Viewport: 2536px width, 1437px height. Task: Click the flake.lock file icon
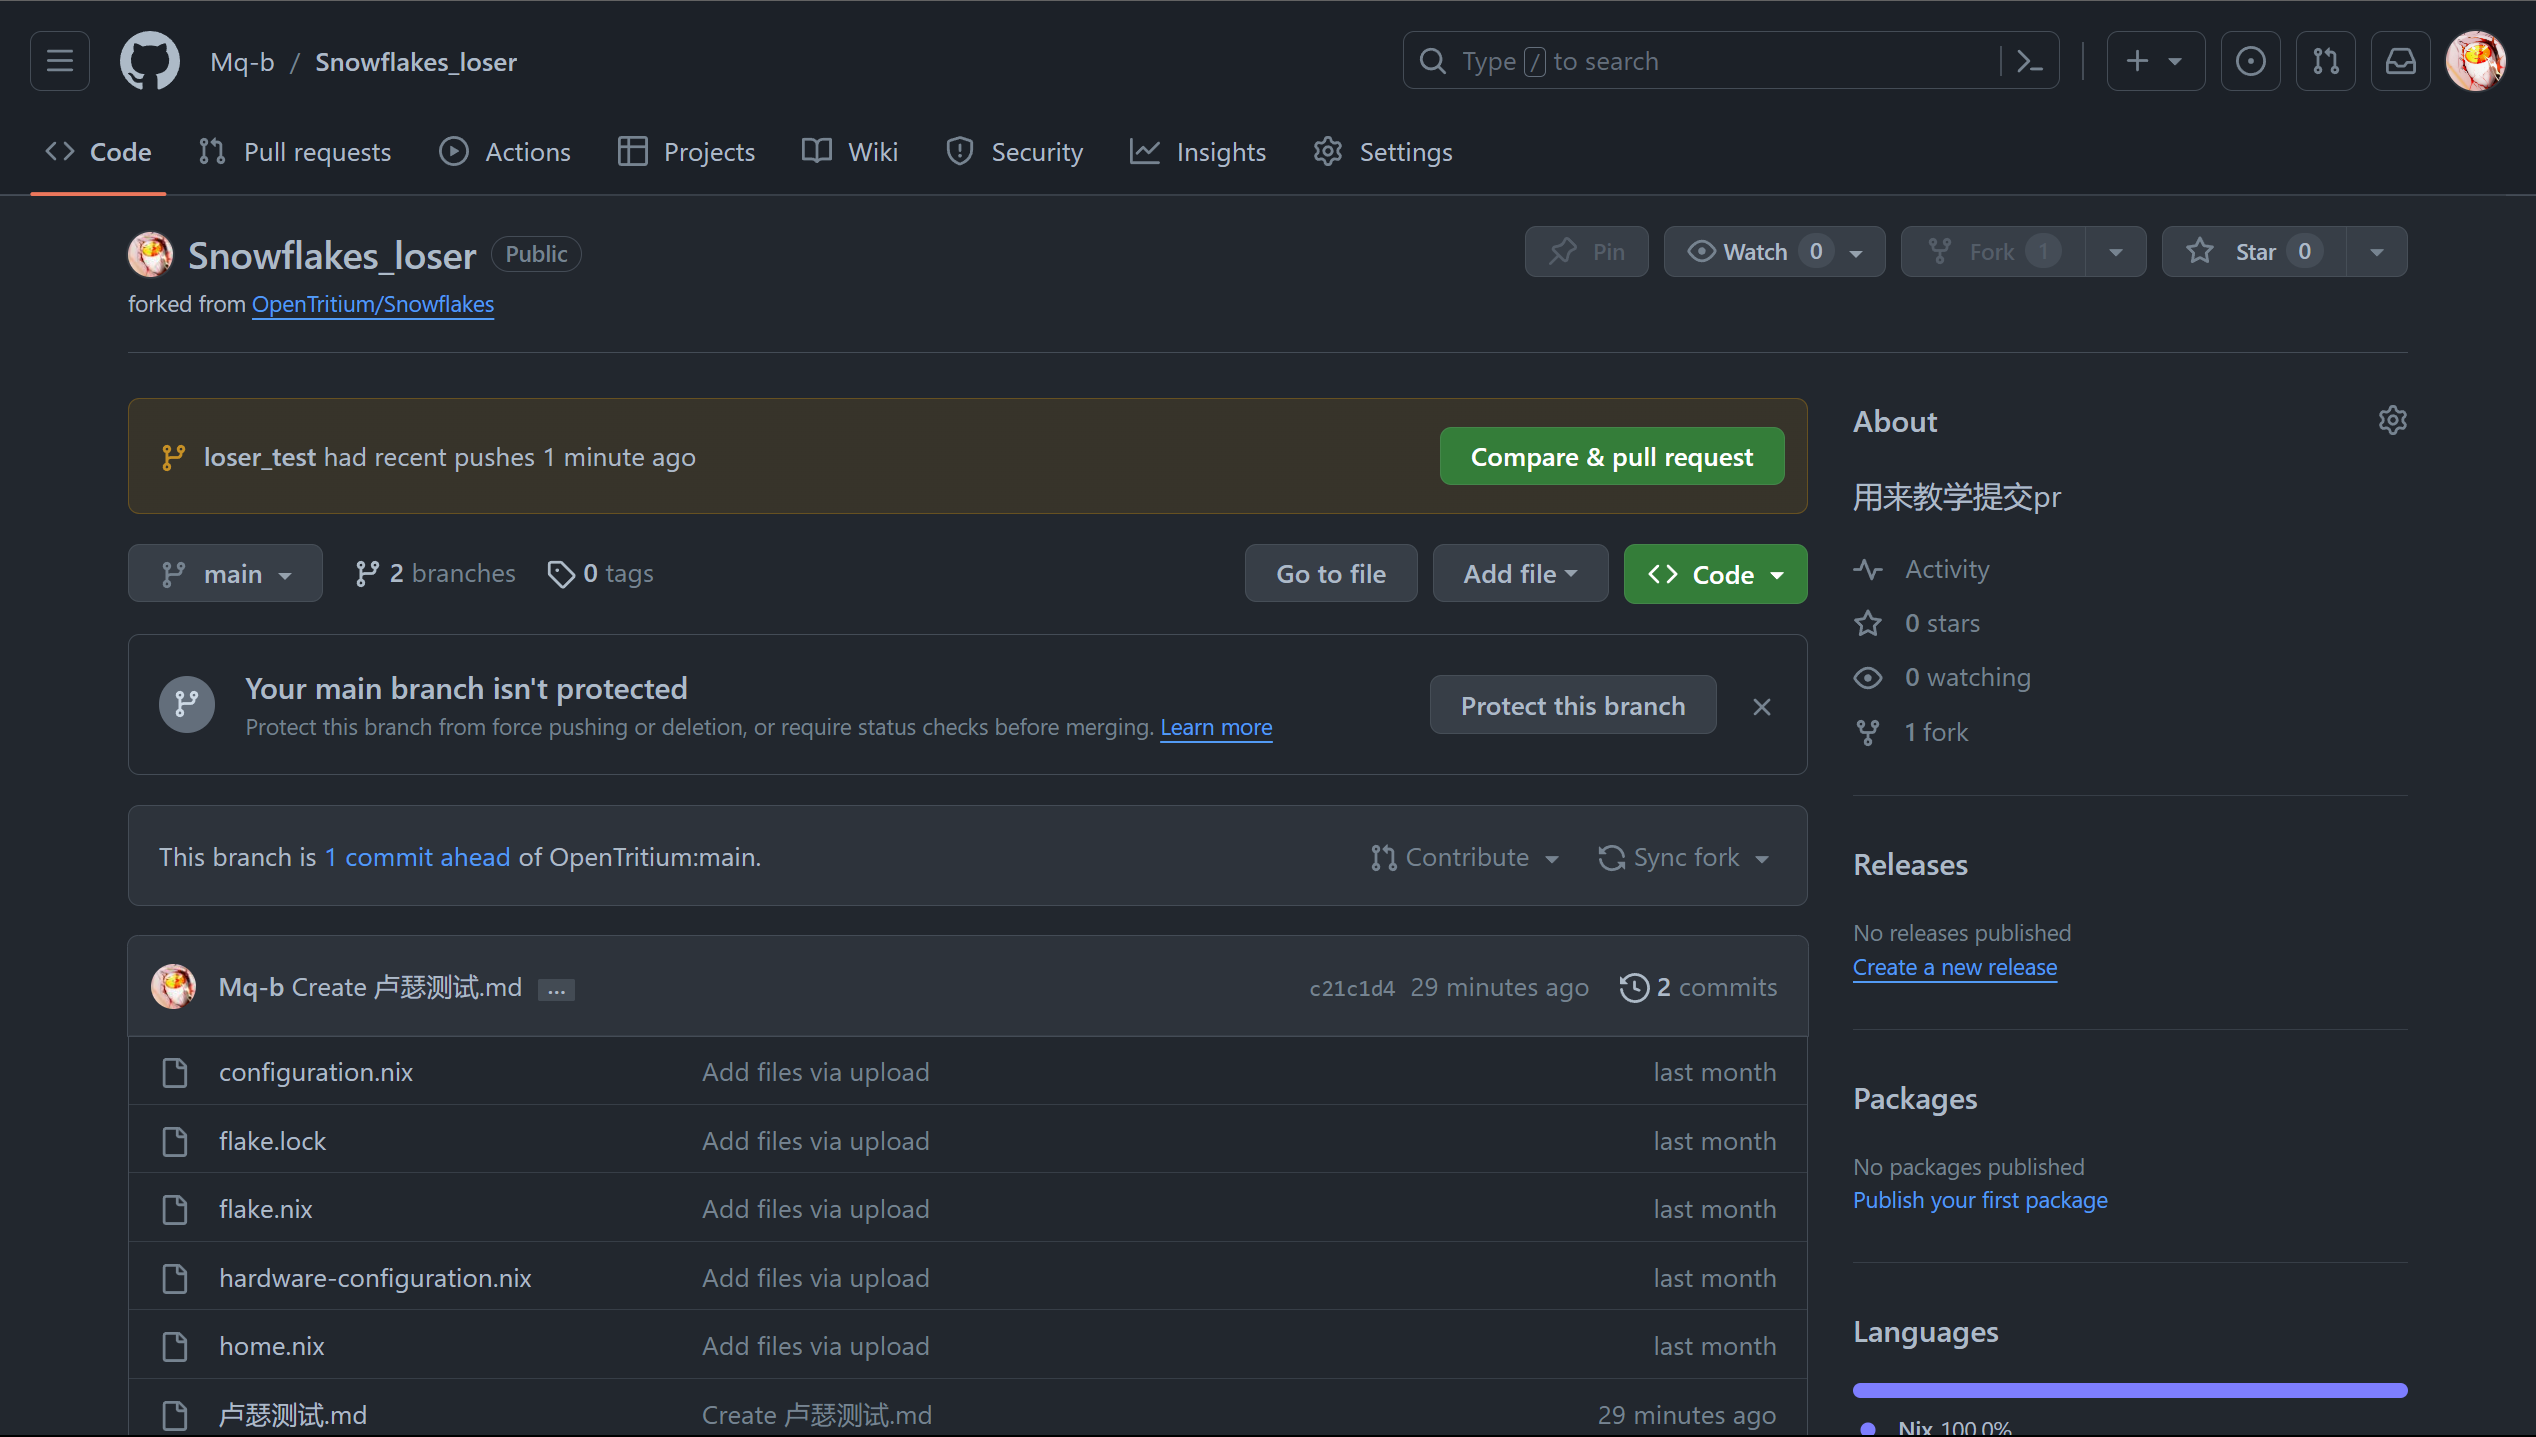(x=175, y=1141)
